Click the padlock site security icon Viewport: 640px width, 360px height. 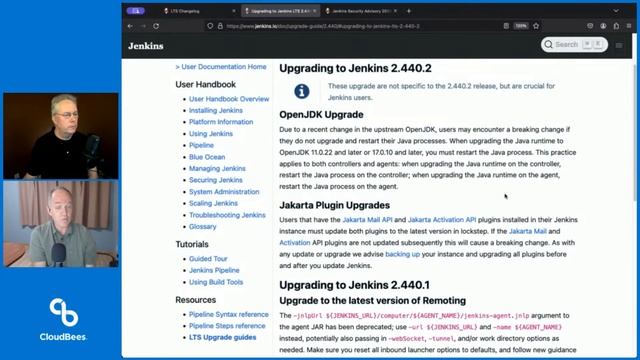coord(220,26)
